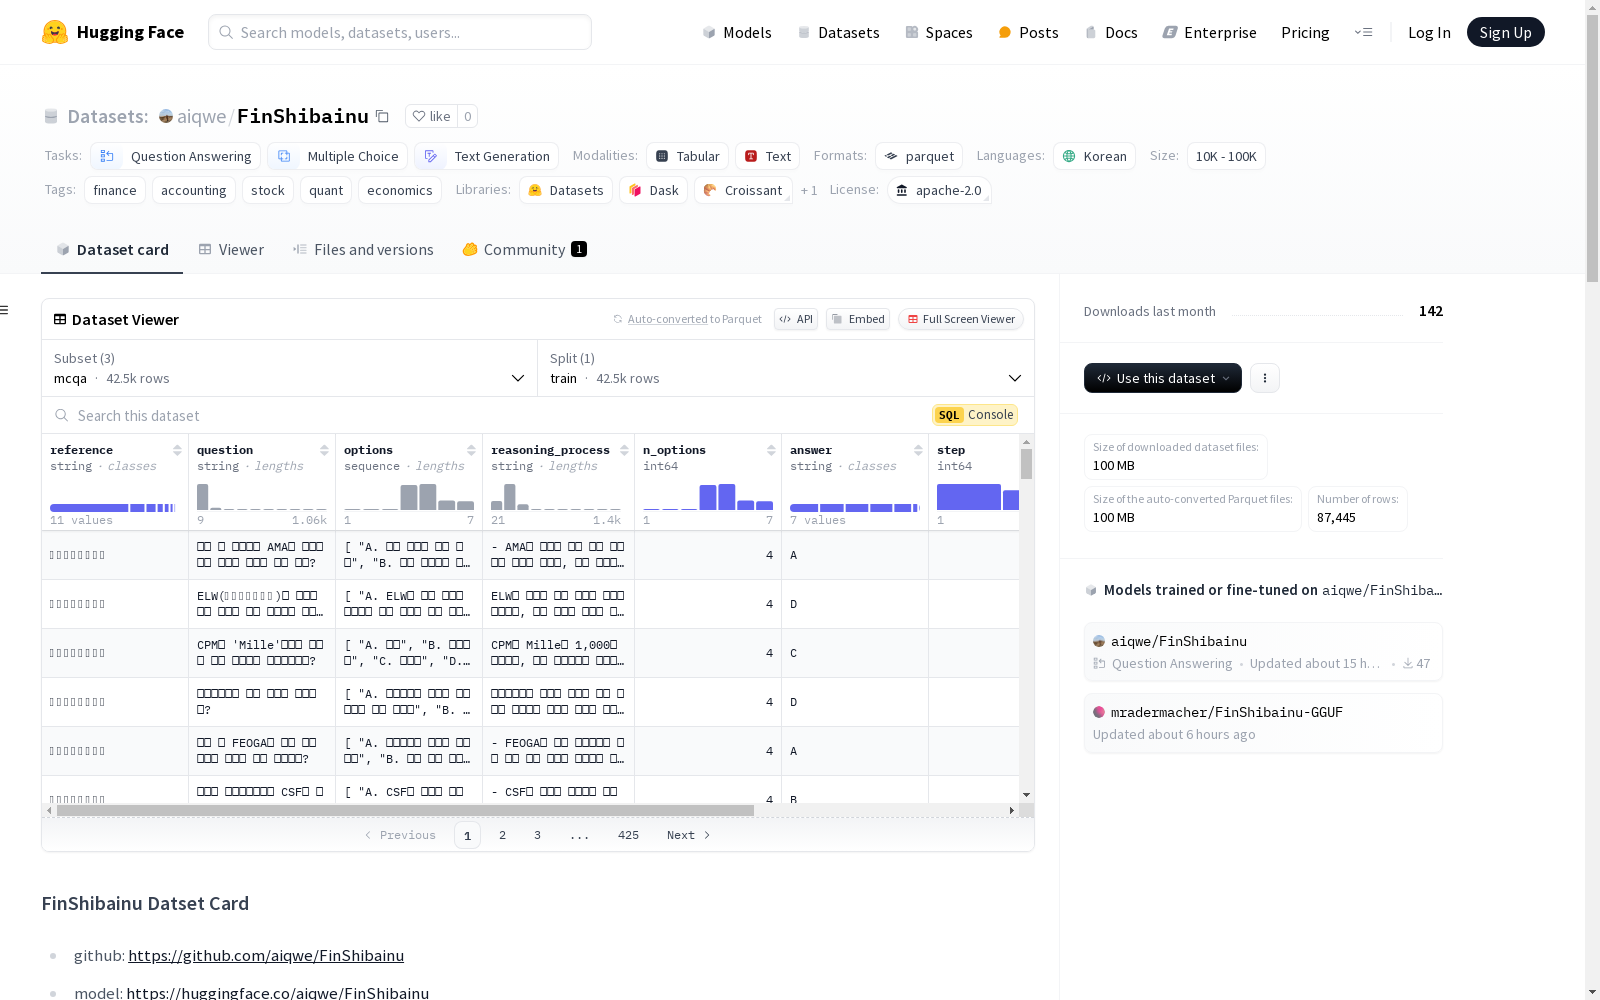Click the heart like button
The width and height of the screenshot is (1600, 1000).
[431, 116]
